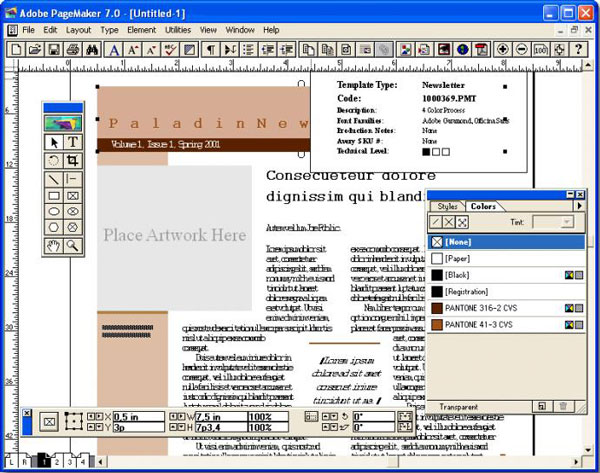Screen dimensions: 600x473
Task: Click the reference point proxy in Control palette
Action: [73, 421]
